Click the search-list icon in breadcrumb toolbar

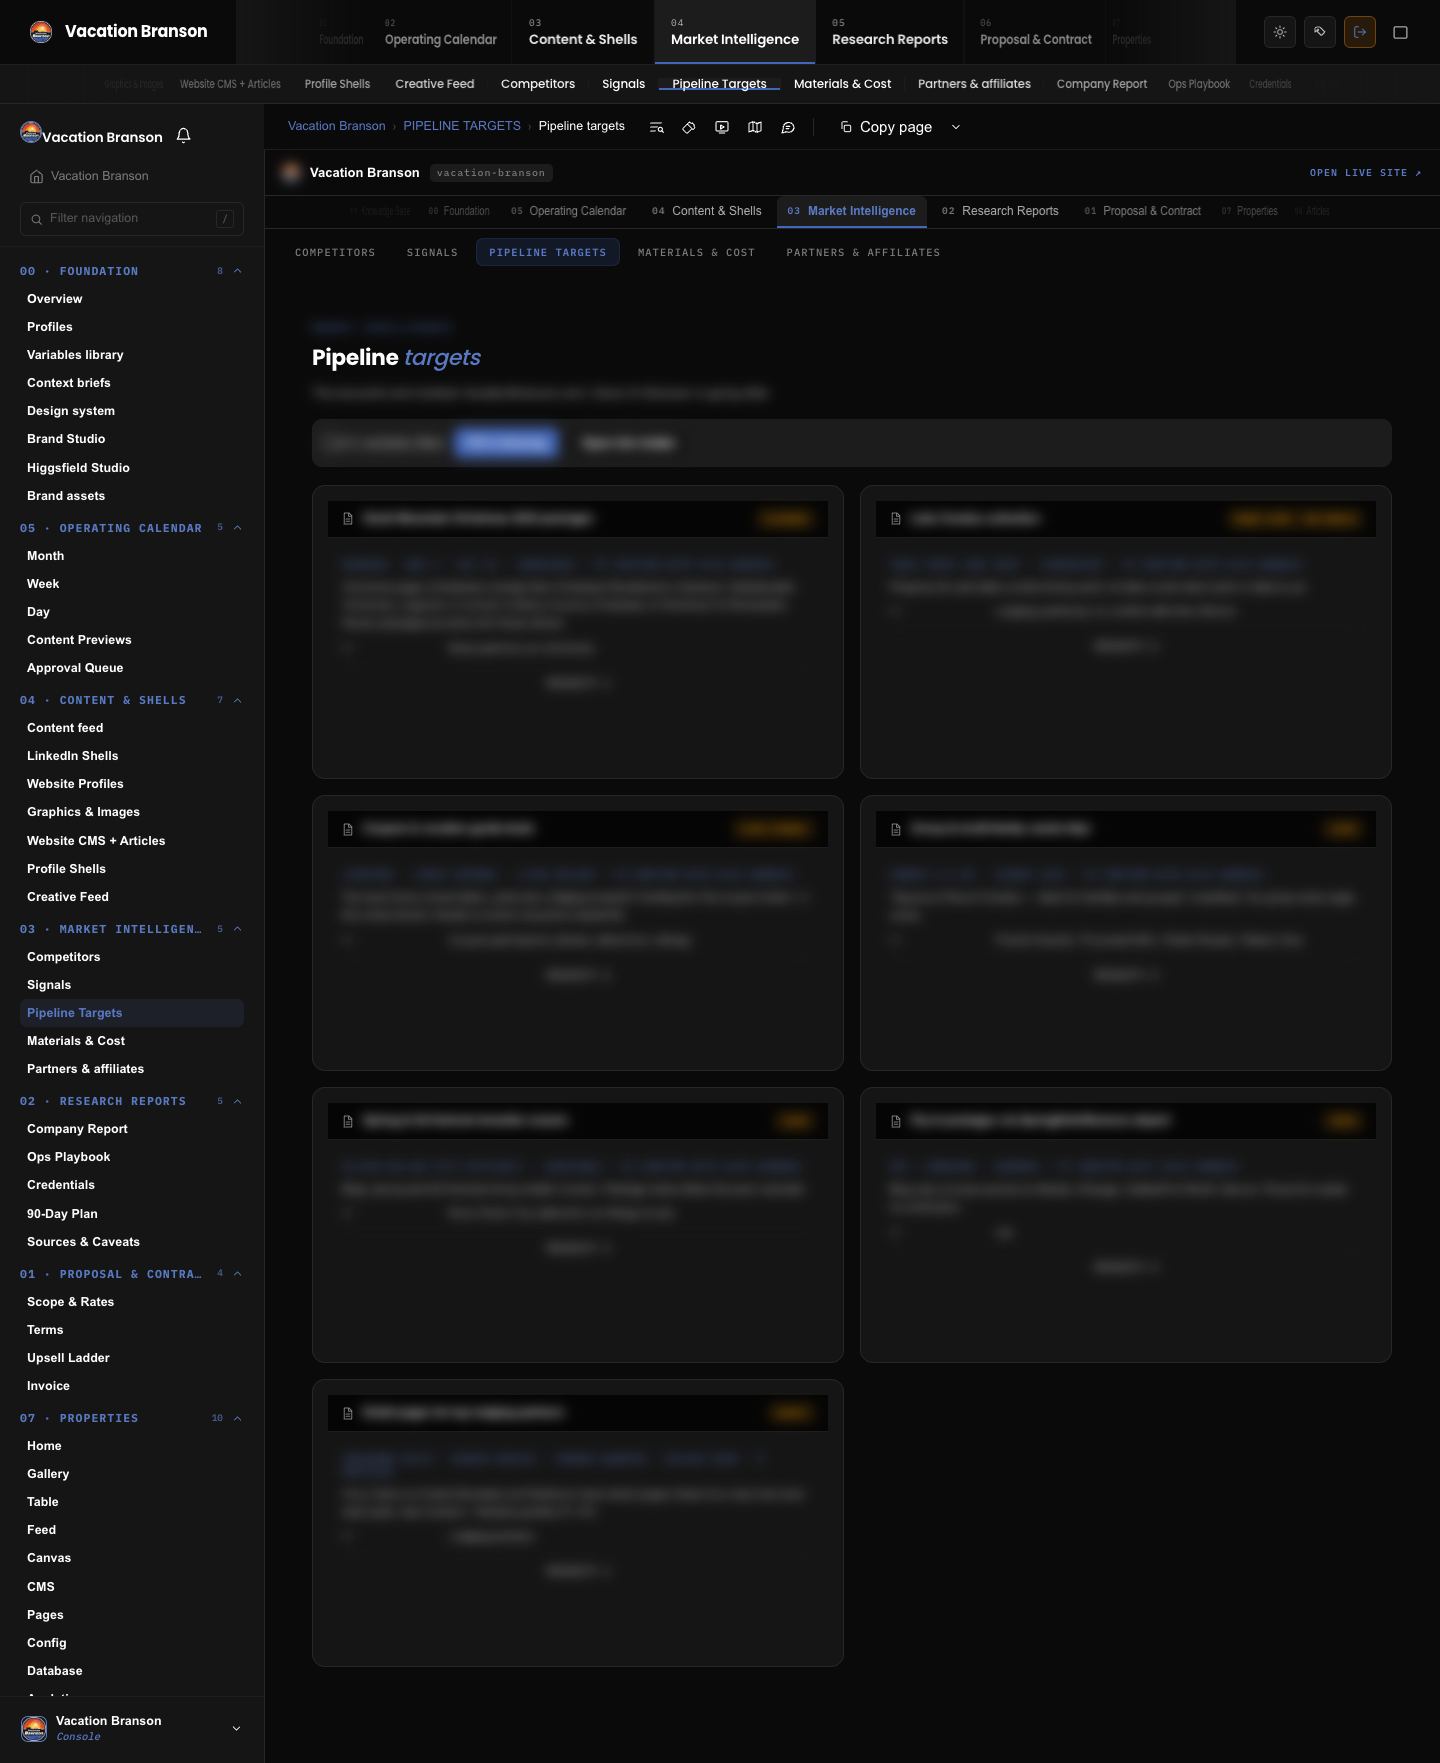(656, 127)
